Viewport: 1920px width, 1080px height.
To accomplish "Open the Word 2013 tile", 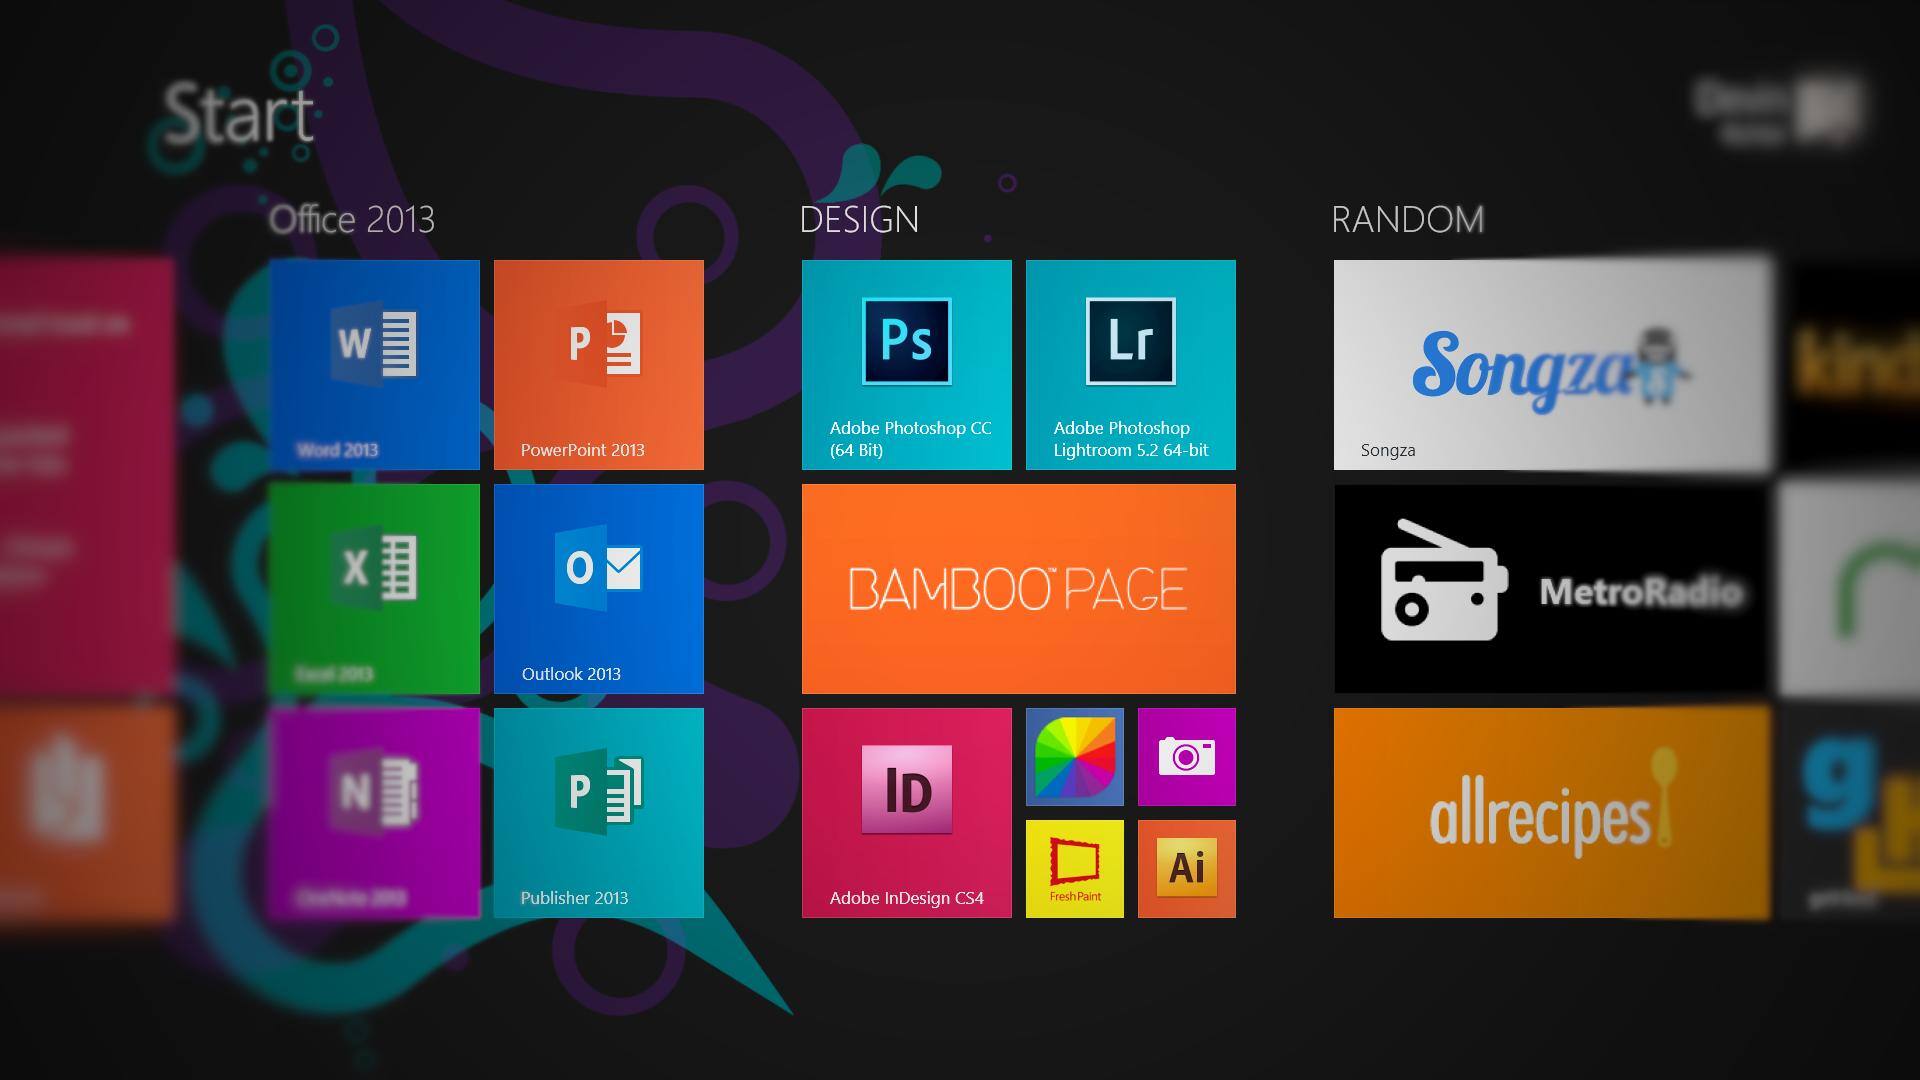I will pos(374,364).
